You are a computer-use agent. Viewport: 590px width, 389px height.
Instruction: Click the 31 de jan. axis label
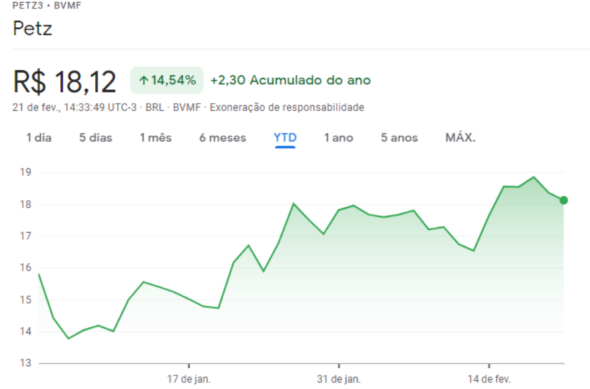tap(339, 379)
